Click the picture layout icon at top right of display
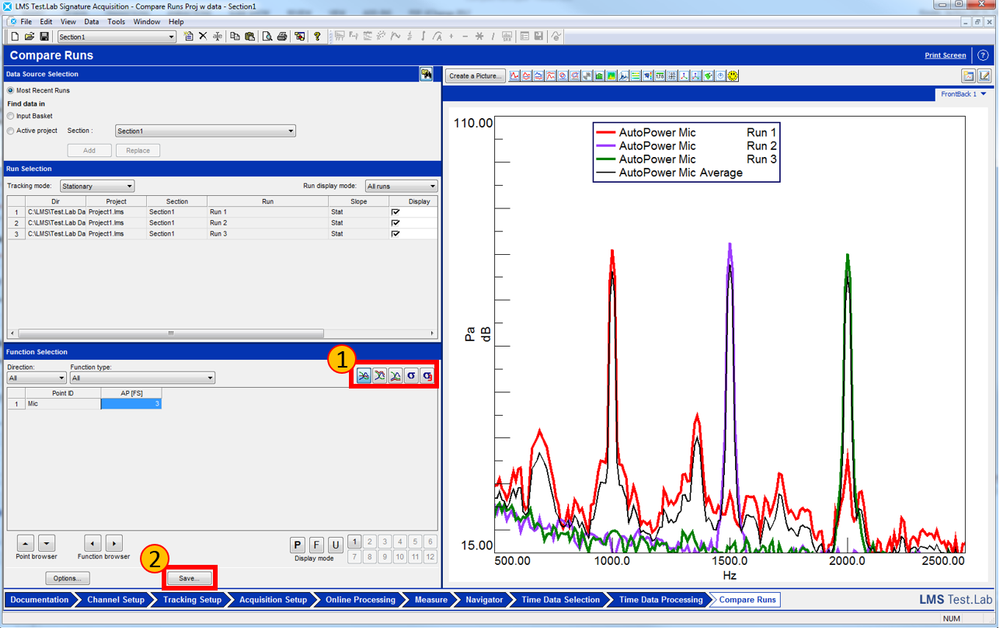Image resolution: width=999 pixels, height=628 pixels. click(968, 76)
